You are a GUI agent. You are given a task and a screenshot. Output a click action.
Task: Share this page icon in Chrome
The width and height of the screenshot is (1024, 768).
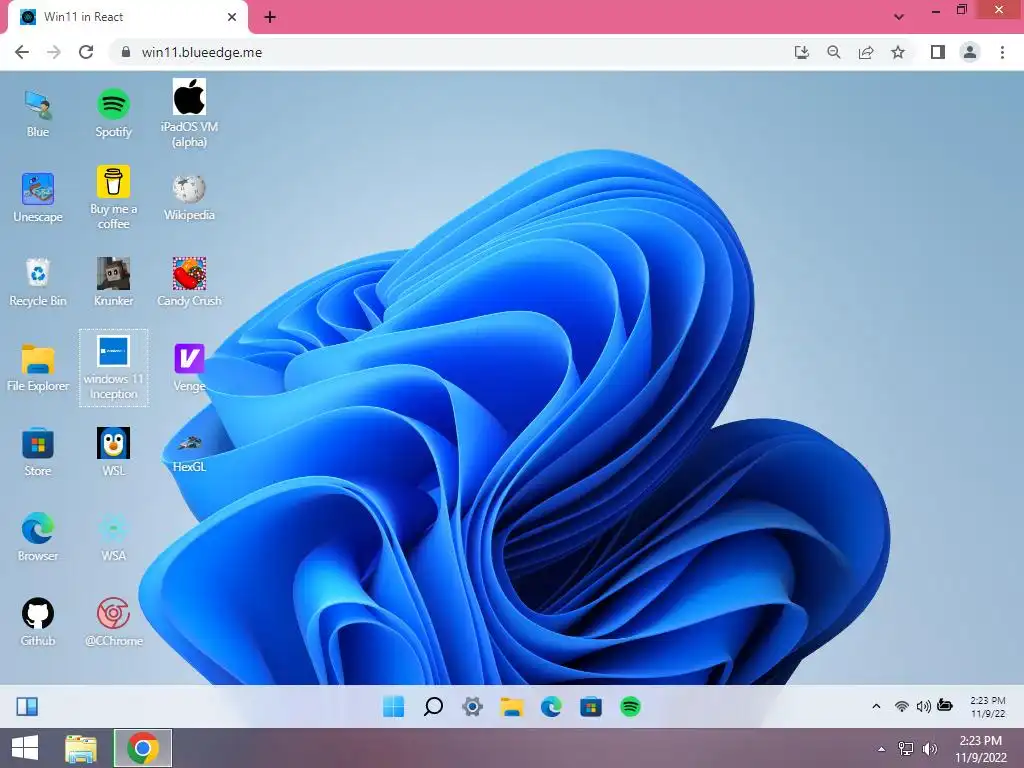point(866,52)
